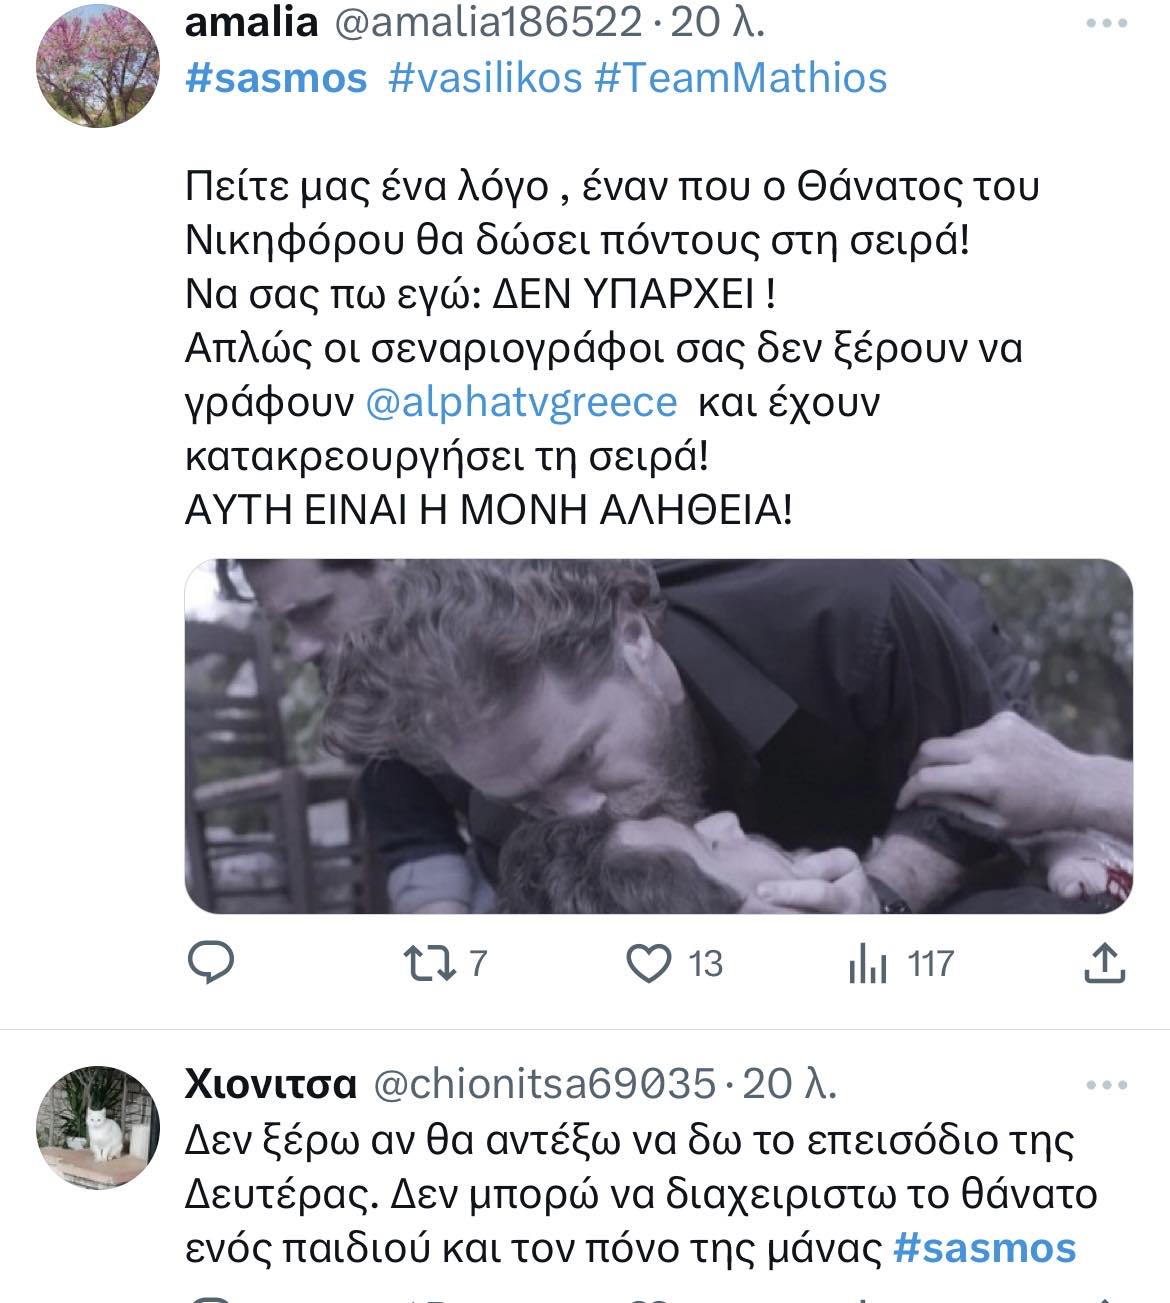The image size is (1170, 1303).
Task: Open Χιονιτσα's cat profile picture
Action: coord(98,1128)
